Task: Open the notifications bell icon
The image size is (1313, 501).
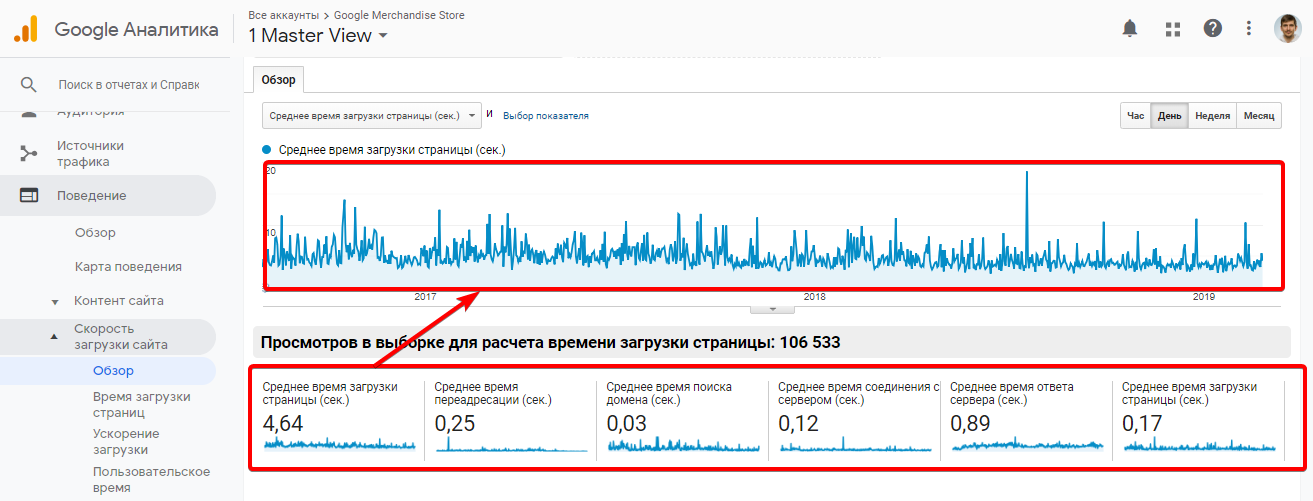Action: click(x=1130, y=29)
